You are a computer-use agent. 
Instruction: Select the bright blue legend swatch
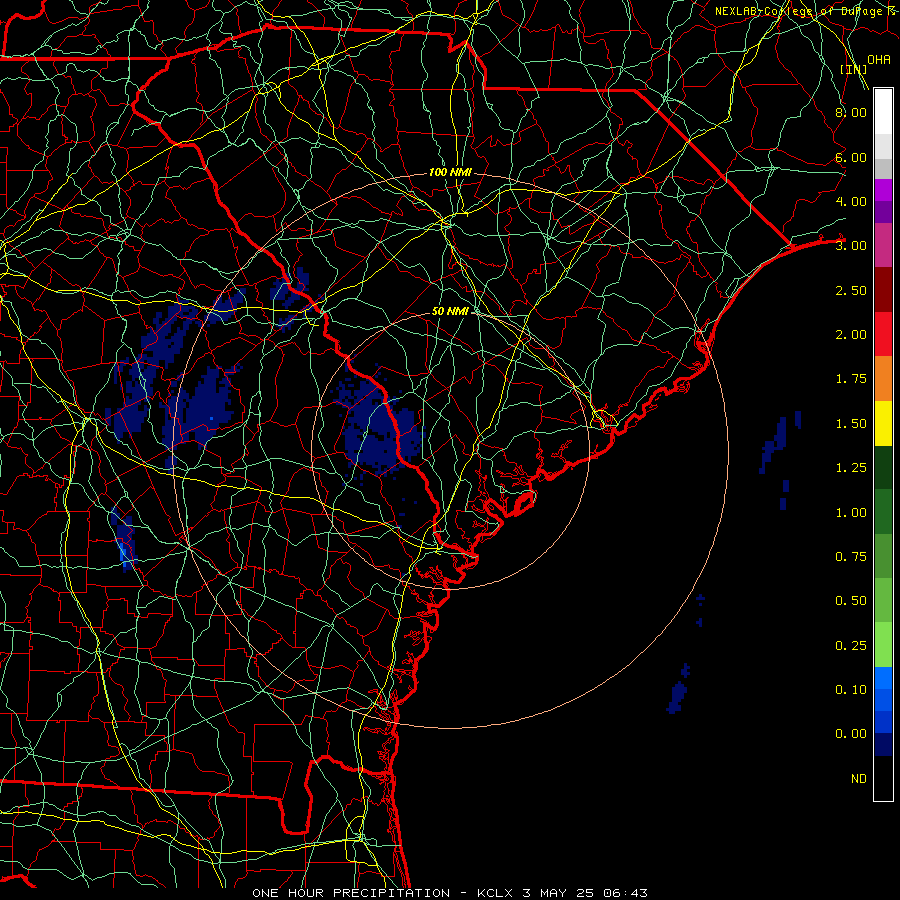[x=883, y=678]
